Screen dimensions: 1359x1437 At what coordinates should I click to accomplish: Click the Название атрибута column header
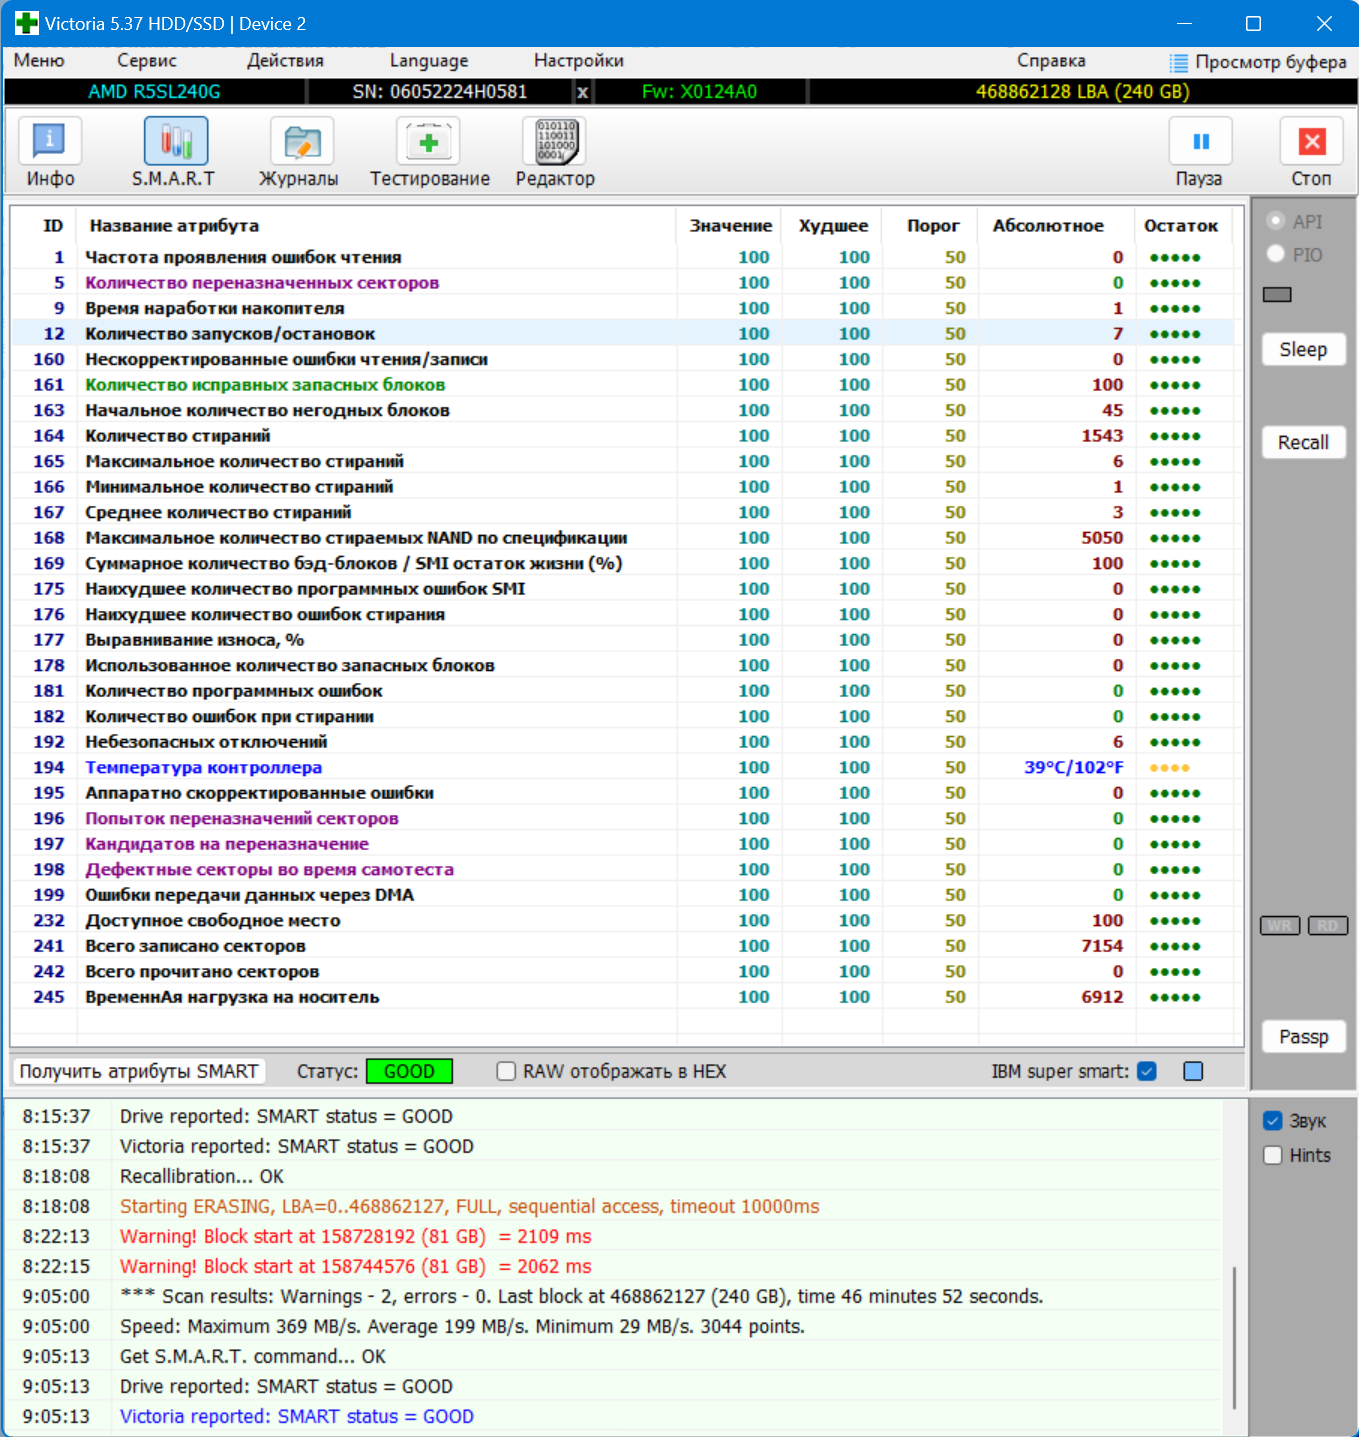tap(174, 226)
